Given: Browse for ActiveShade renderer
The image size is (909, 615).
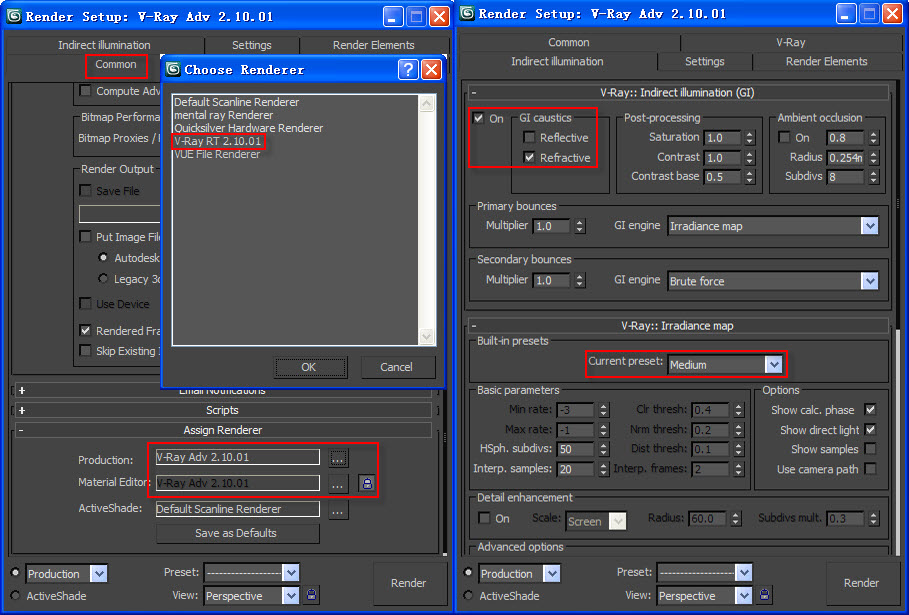Looking at the screenshot, I should [x=338, y=510].
